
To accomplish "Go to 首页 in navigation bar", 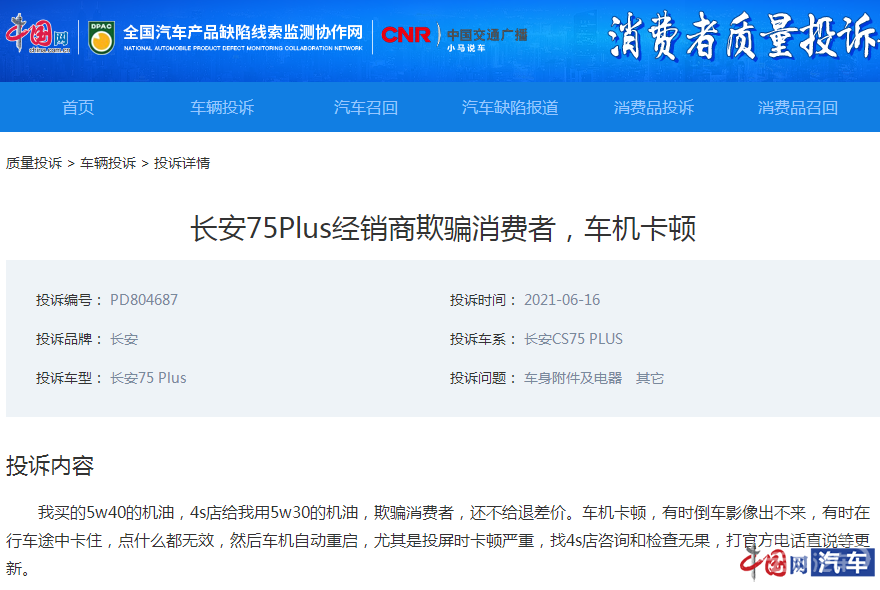I will point(78,107).
